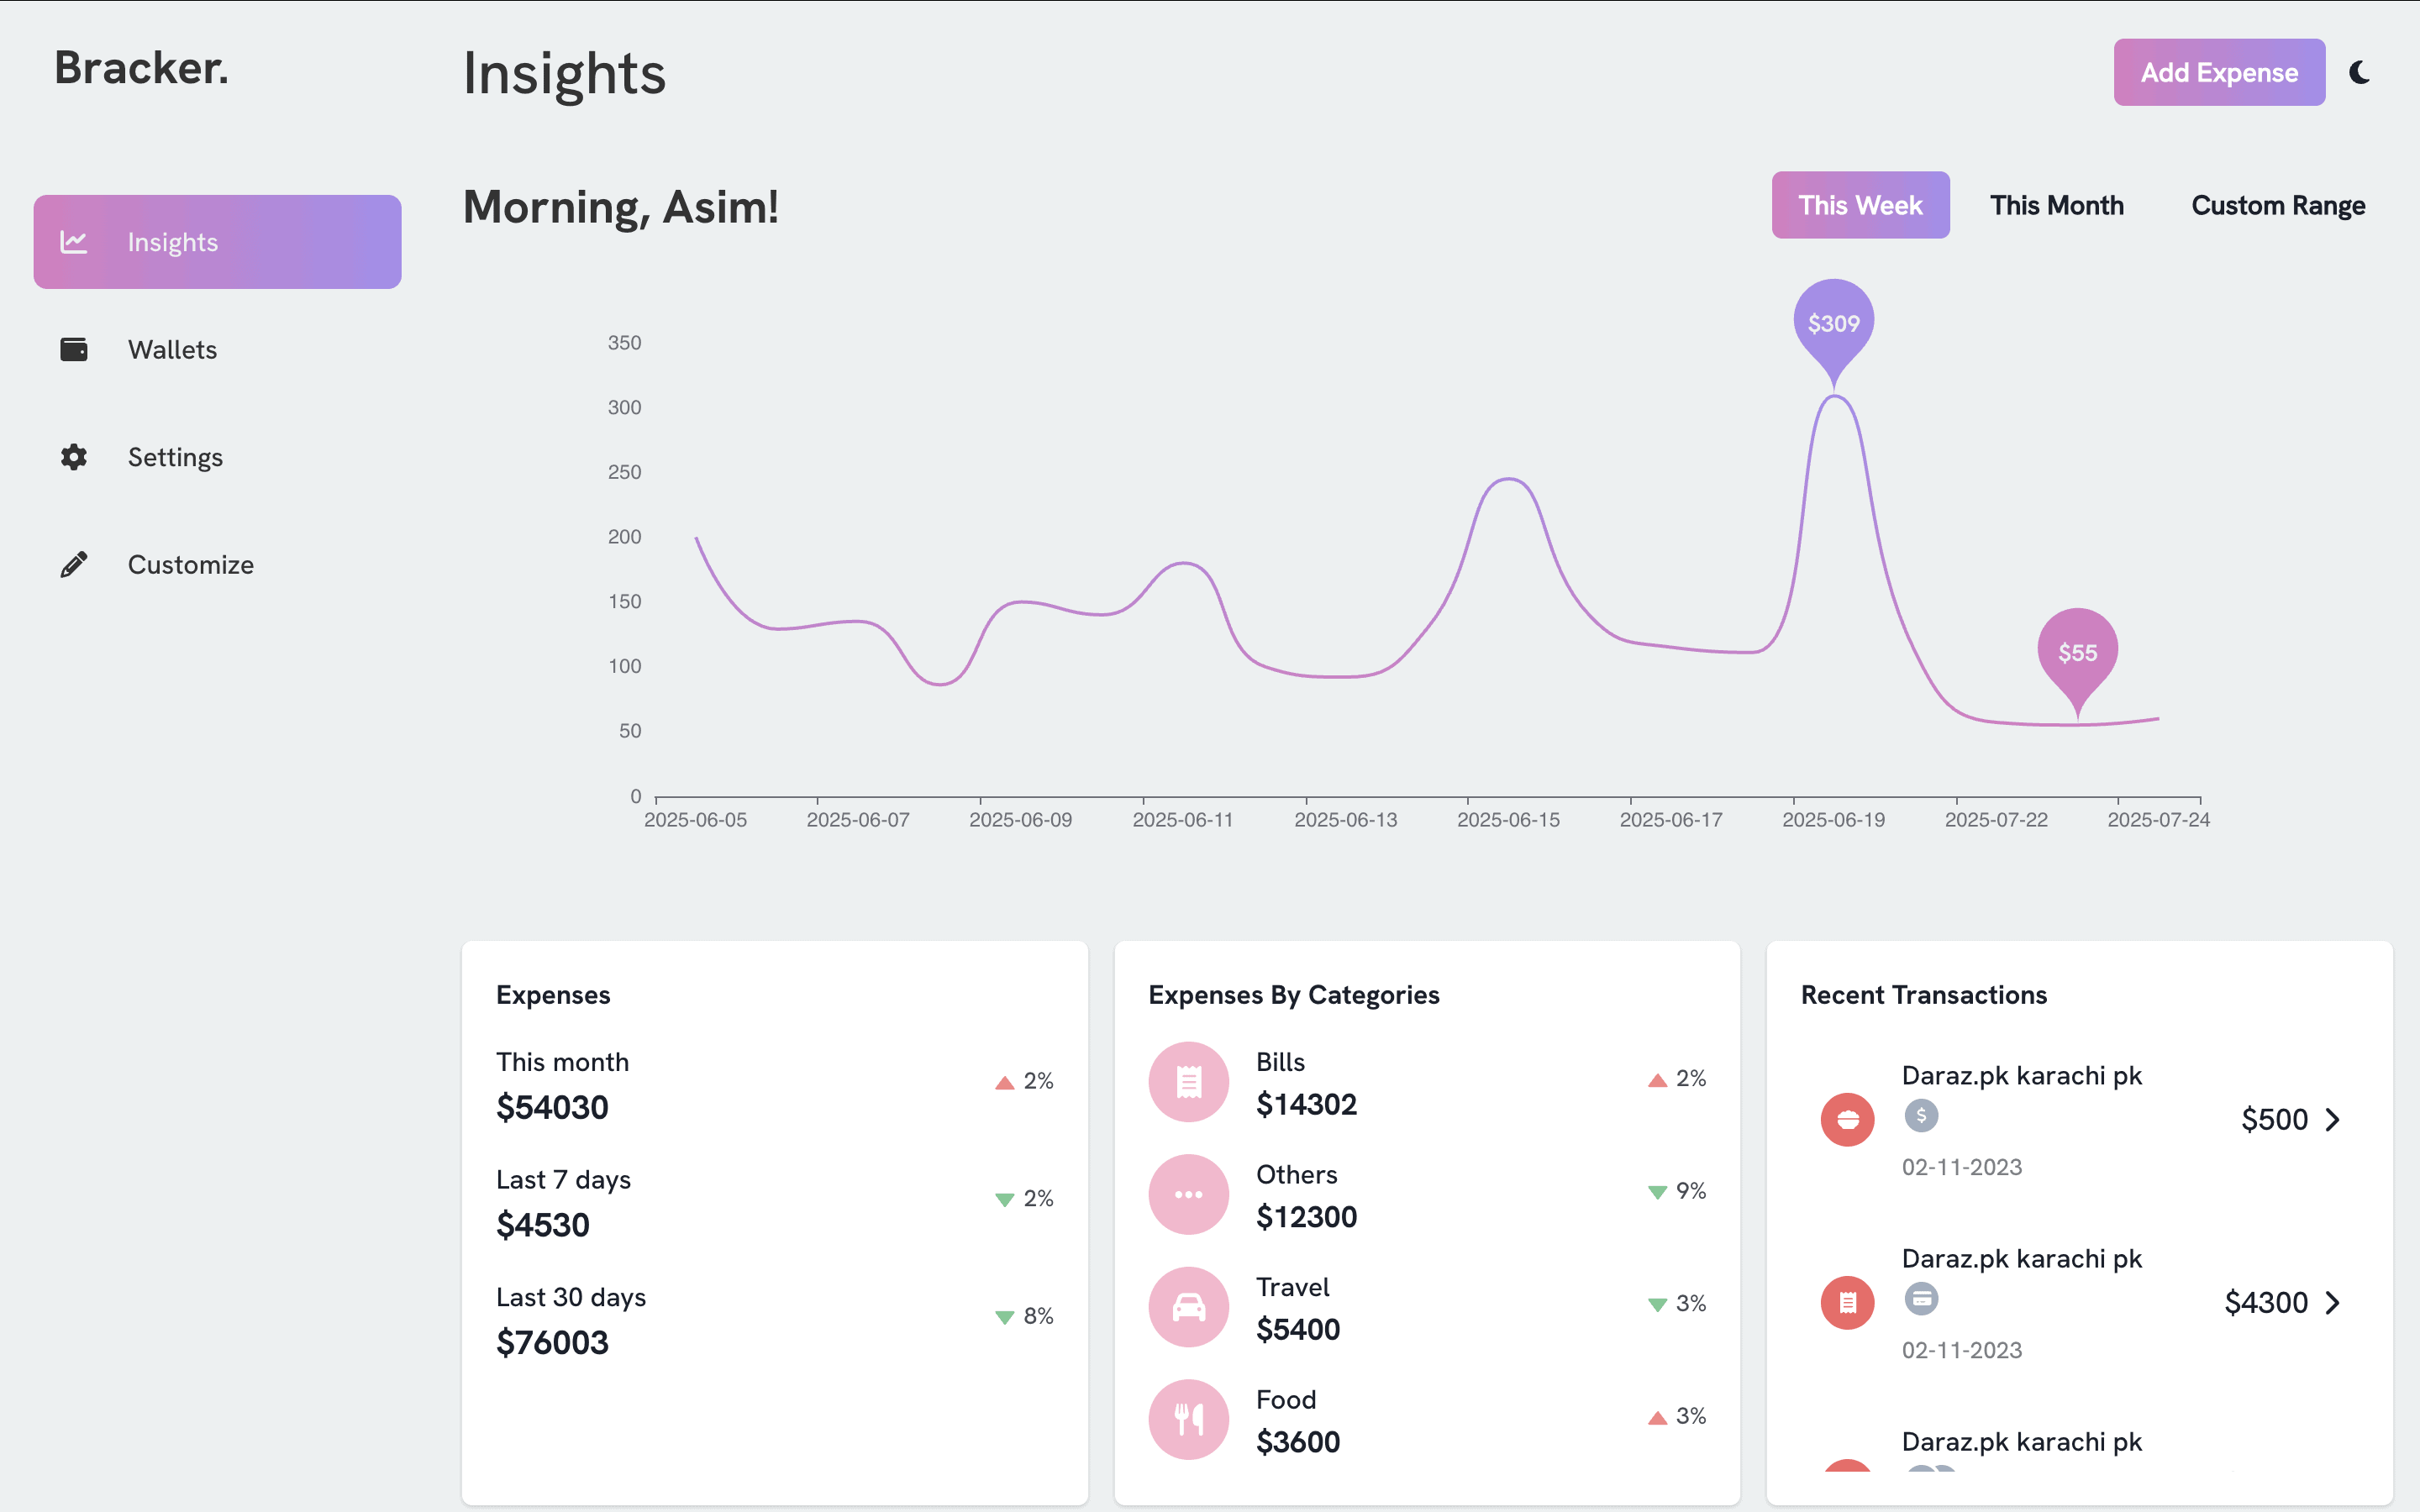2420x1512 pixels.
Task: Click the $309 peak marker on the chart
Action: point(1833,322)
